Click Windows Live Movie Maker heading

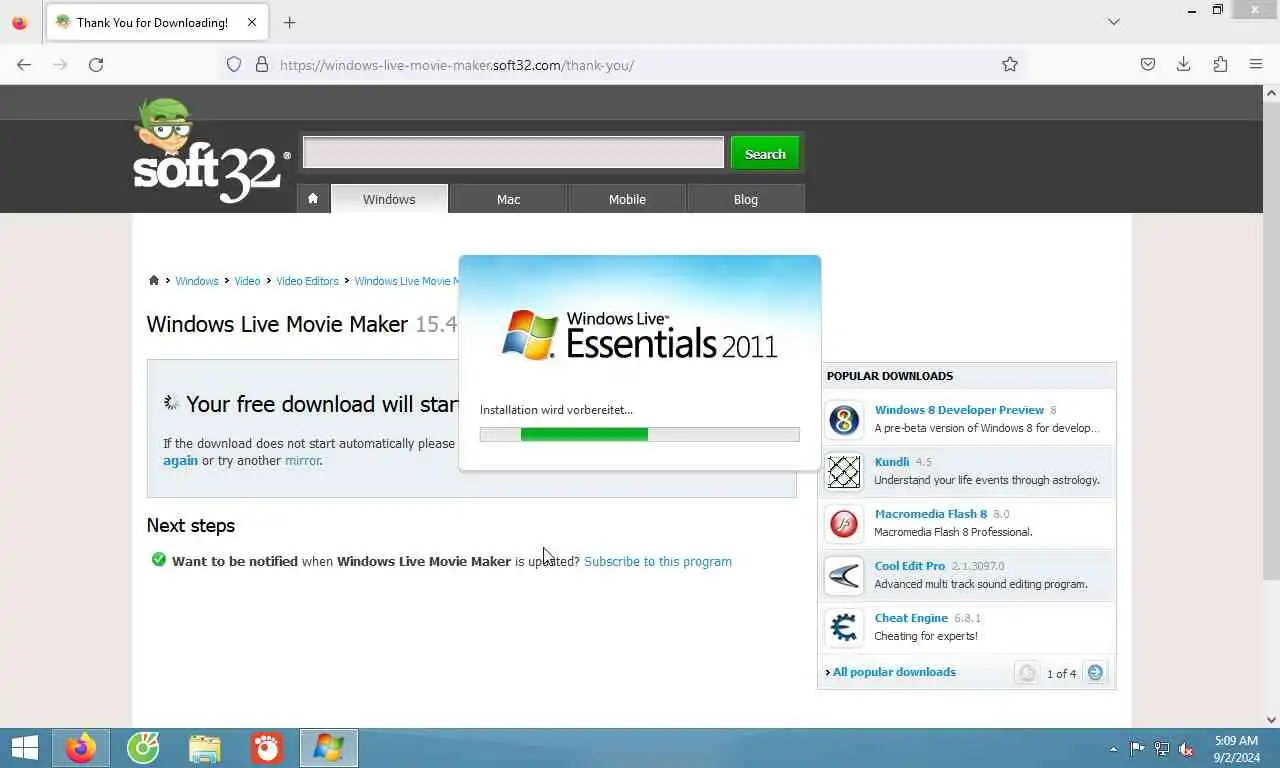277,324
